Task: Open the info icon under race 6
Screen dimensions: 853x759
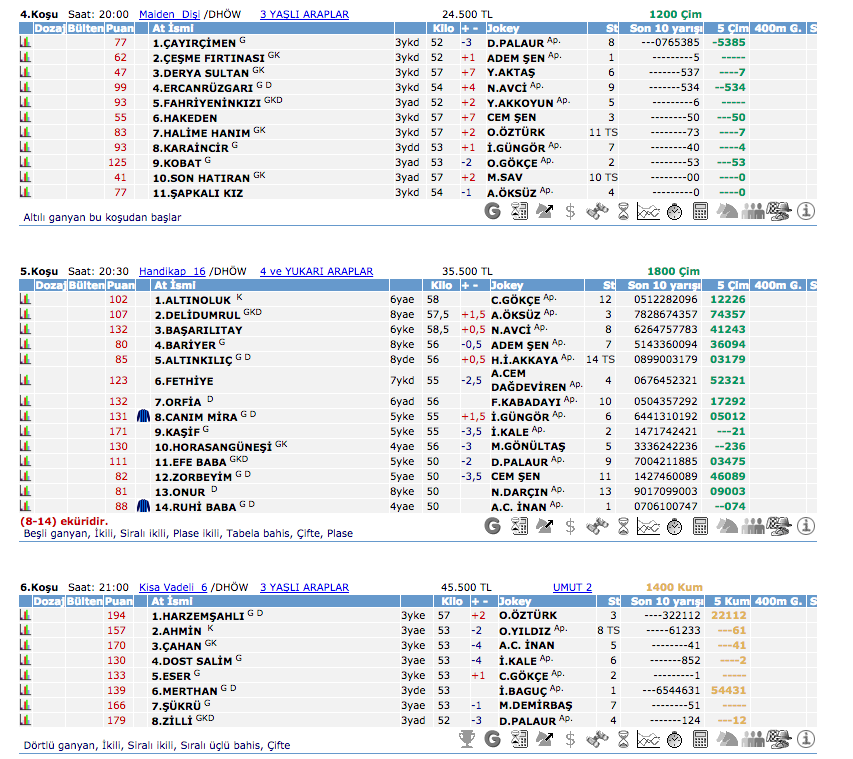Action: [806, 738]
